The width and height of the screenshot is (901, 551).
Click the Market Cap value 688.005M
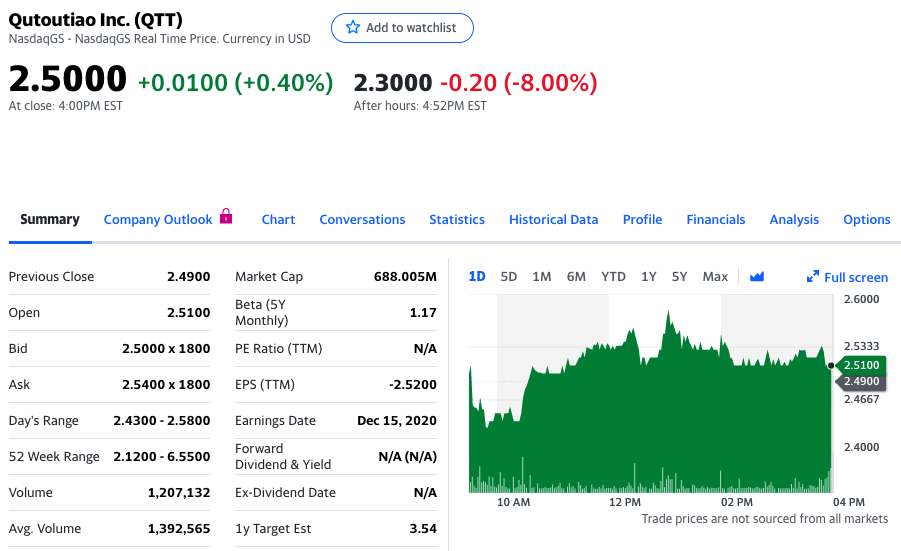point(405,276)
